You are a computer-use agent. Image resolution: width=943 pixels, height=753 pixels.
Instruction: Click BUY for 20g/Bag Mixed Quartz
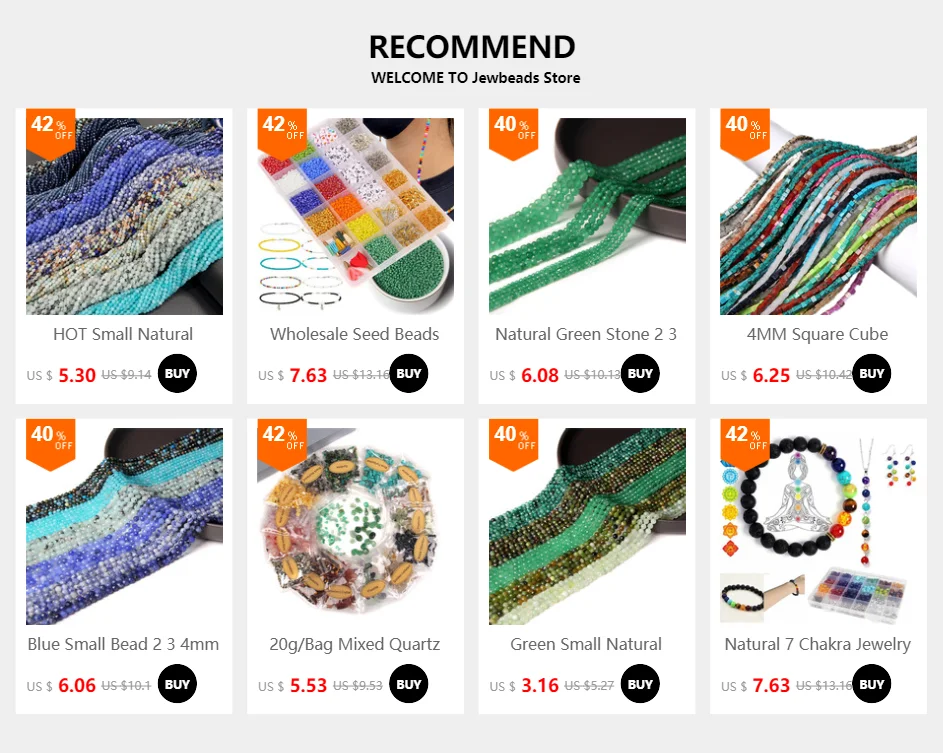coord(409,684)
